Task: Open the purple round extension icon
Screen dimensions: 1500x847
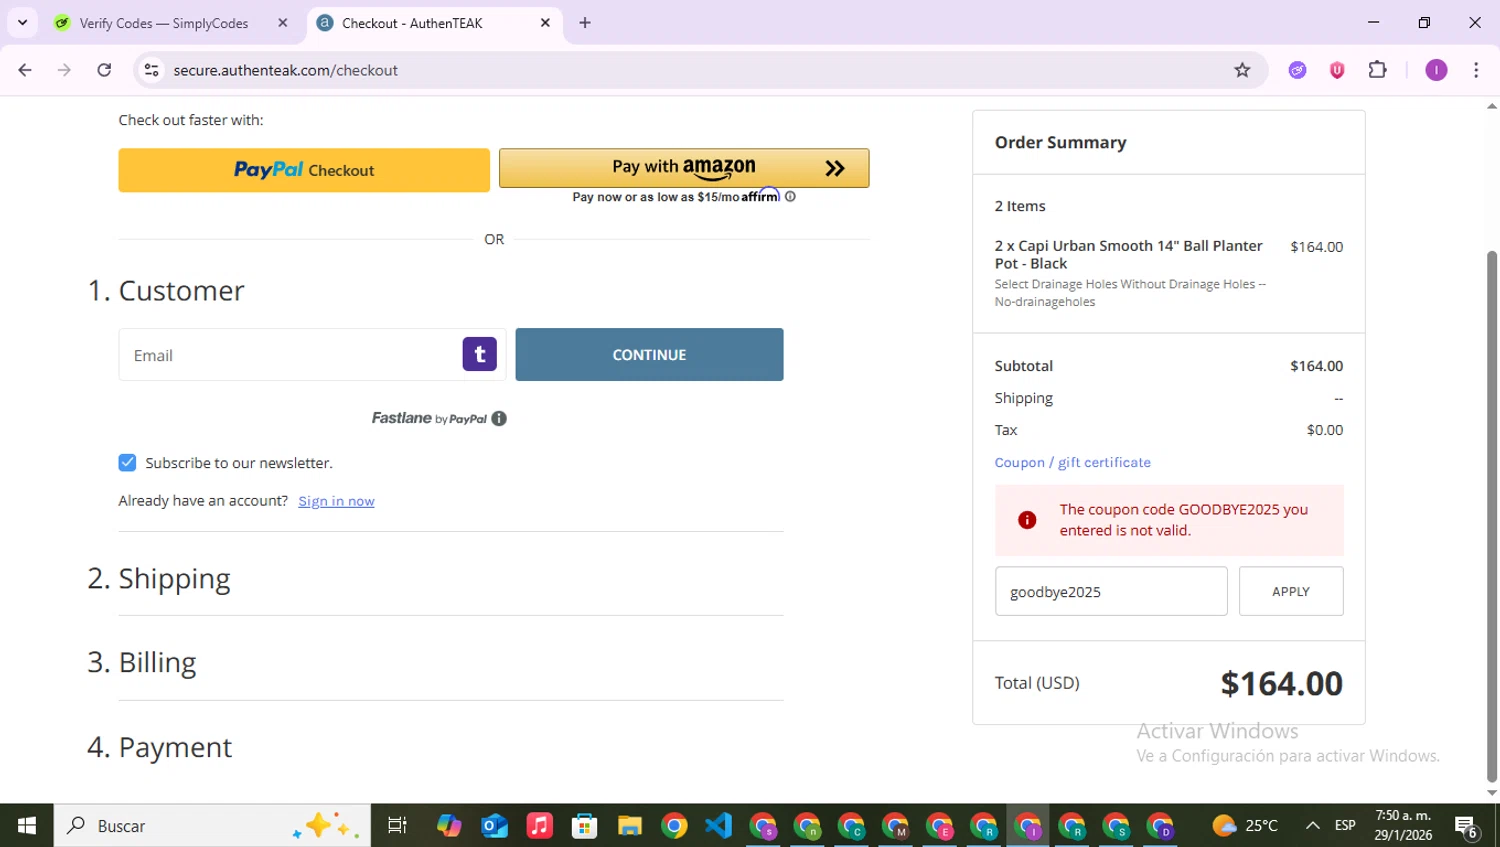Action: click(x=1298, y=70)
